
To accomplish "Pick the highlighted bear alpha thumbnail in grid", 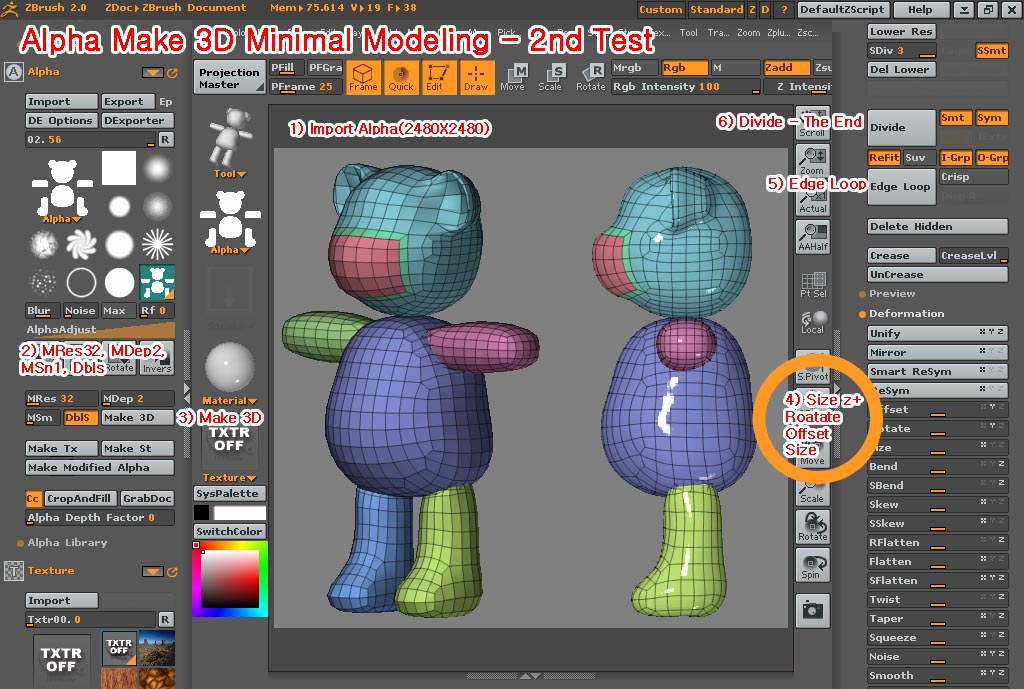I will (x=157, y=282).
